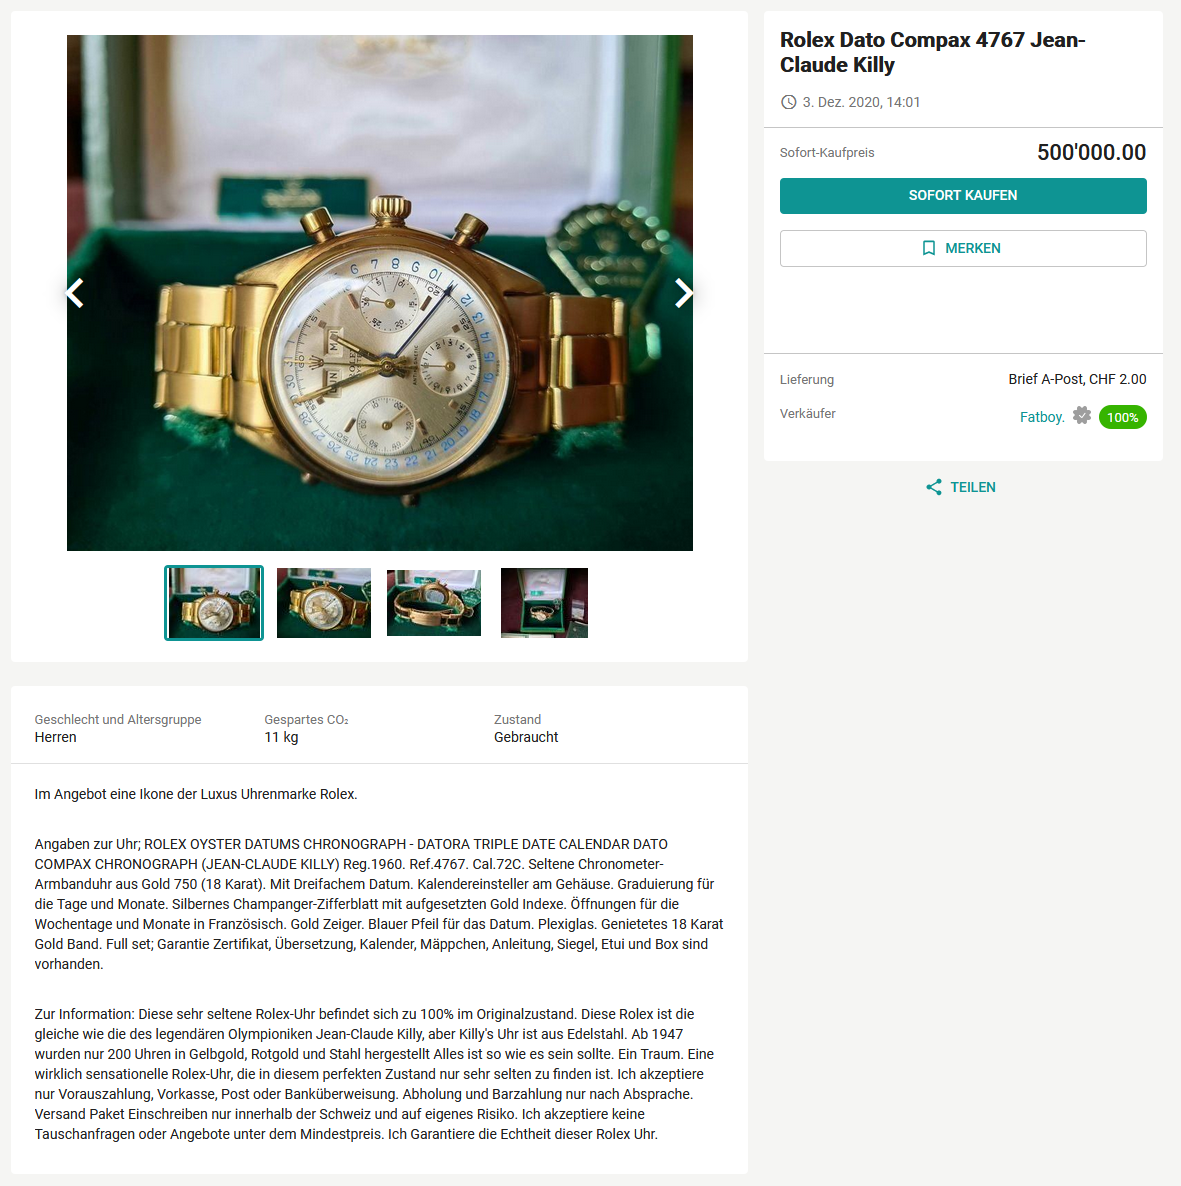Click the clock icon beside listing date
The height and width of the screenshot is (1186, 1181).
click(788, 102)
